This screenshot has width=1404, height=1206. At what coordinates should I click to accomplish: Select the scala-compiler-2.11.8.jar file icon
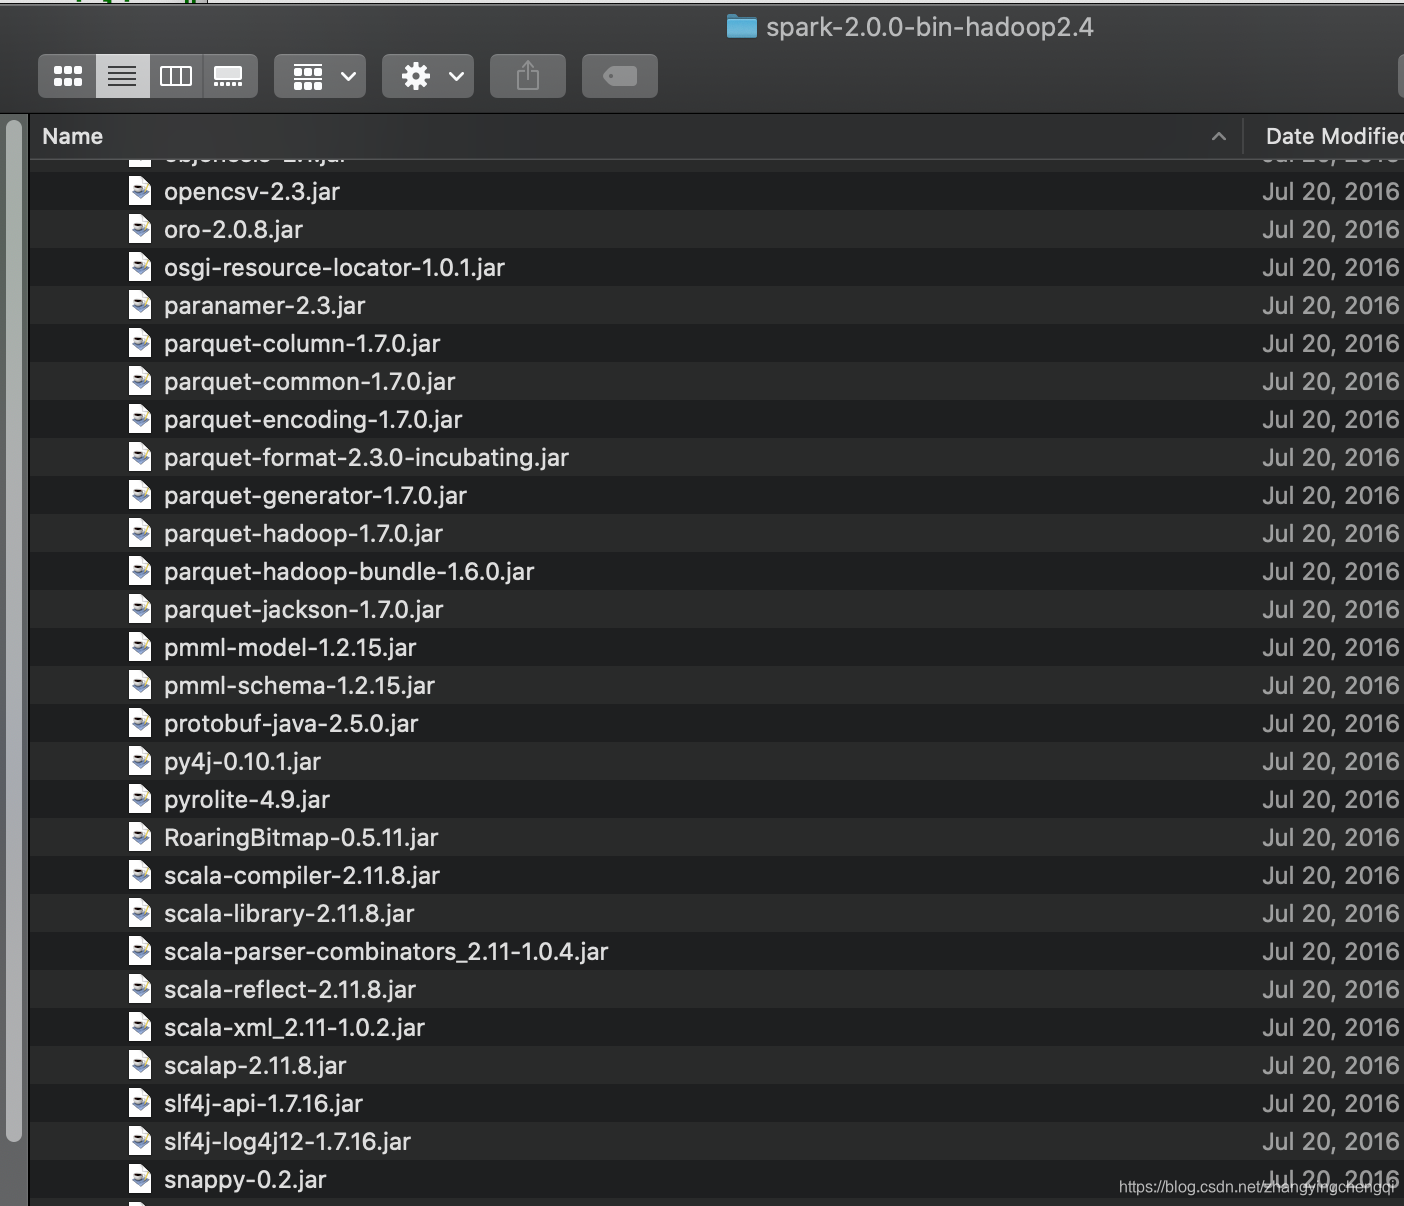(140, 875)
